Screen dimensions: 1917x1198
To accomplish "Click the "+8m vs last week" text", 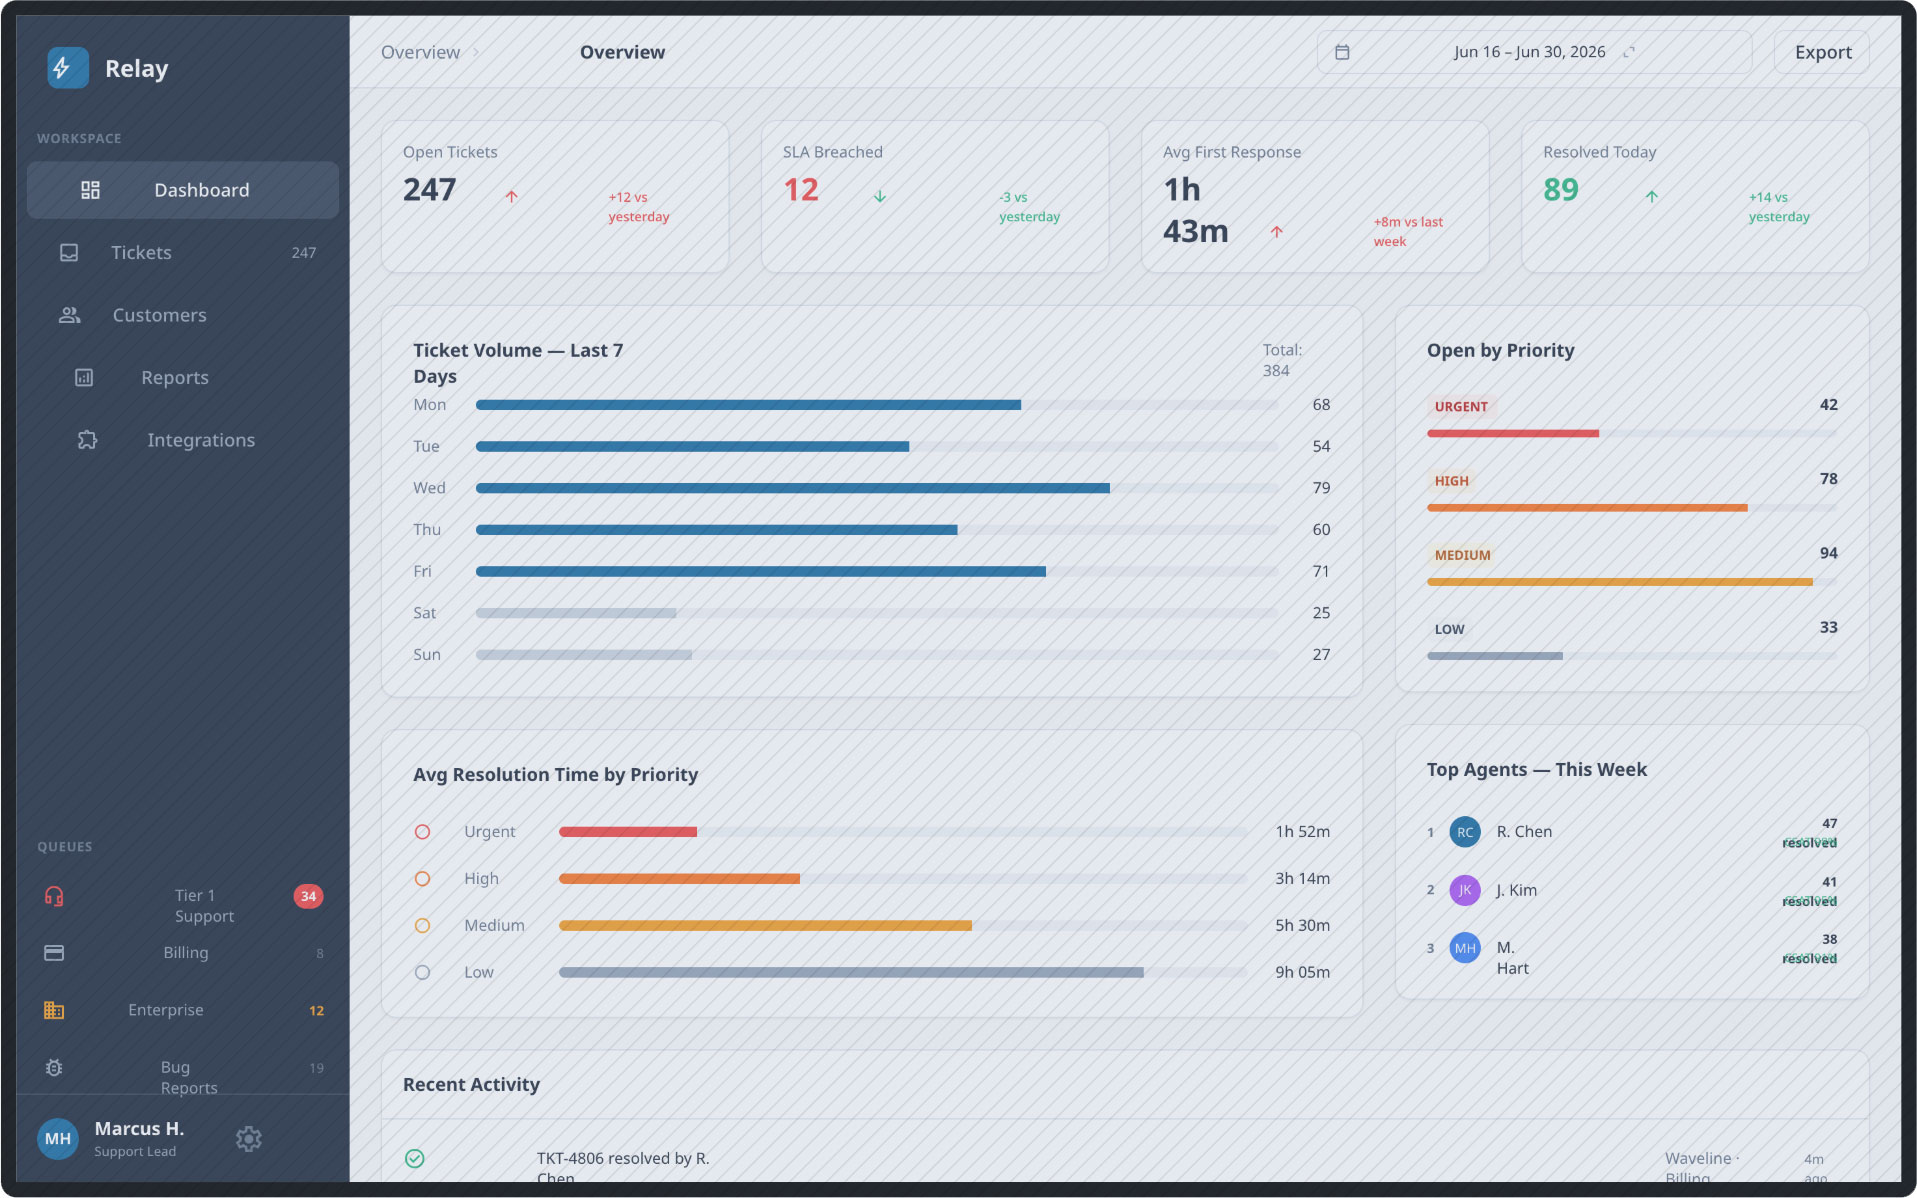I will click(x=1408, y=232).
